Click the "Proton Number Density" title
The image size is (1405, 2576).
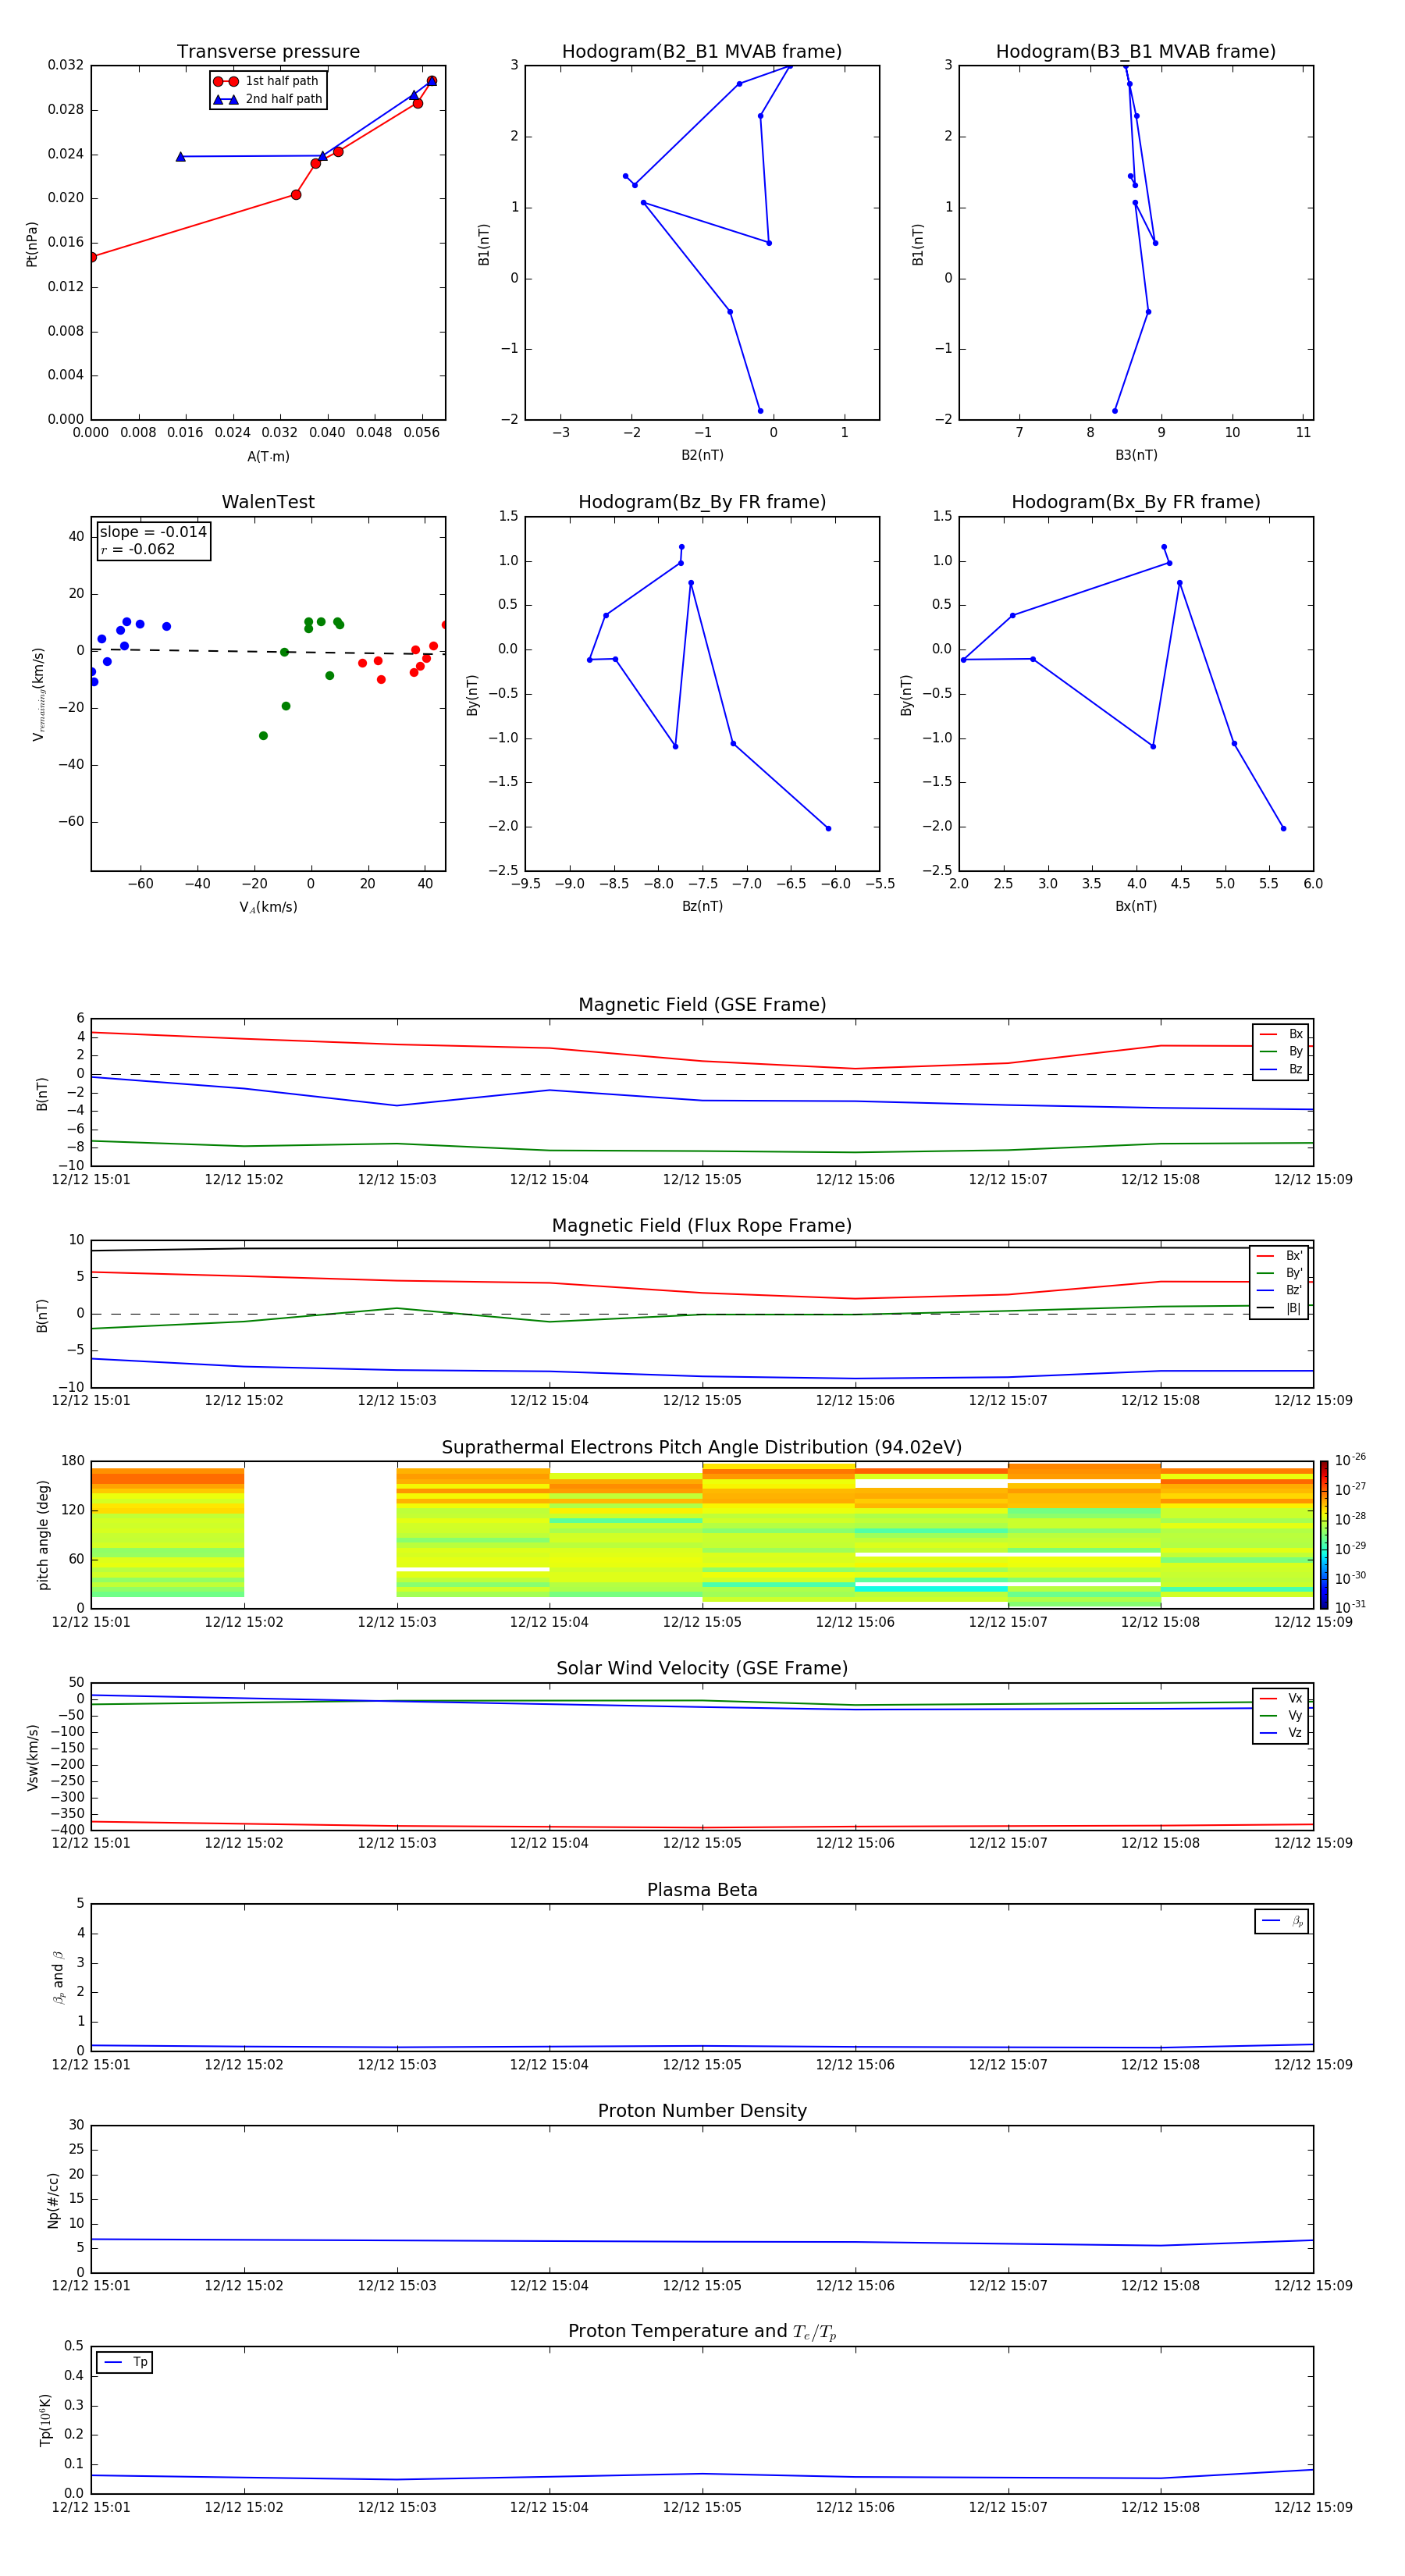702,2111
